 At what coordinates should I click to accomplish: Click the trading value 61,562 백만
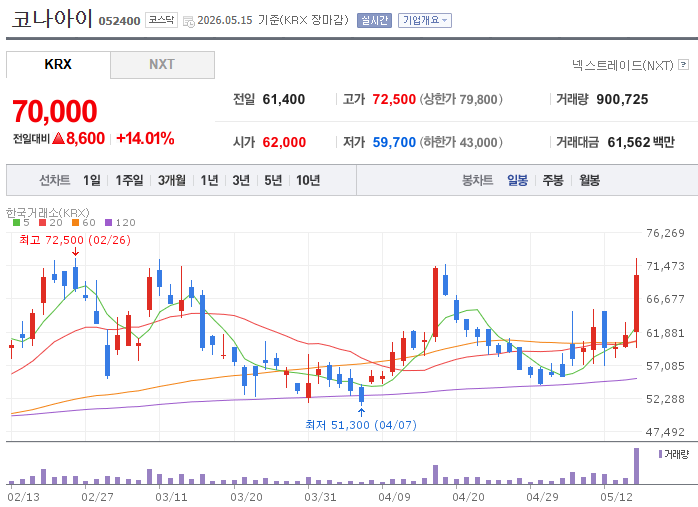pyautogui.click(x=641, y=142)
